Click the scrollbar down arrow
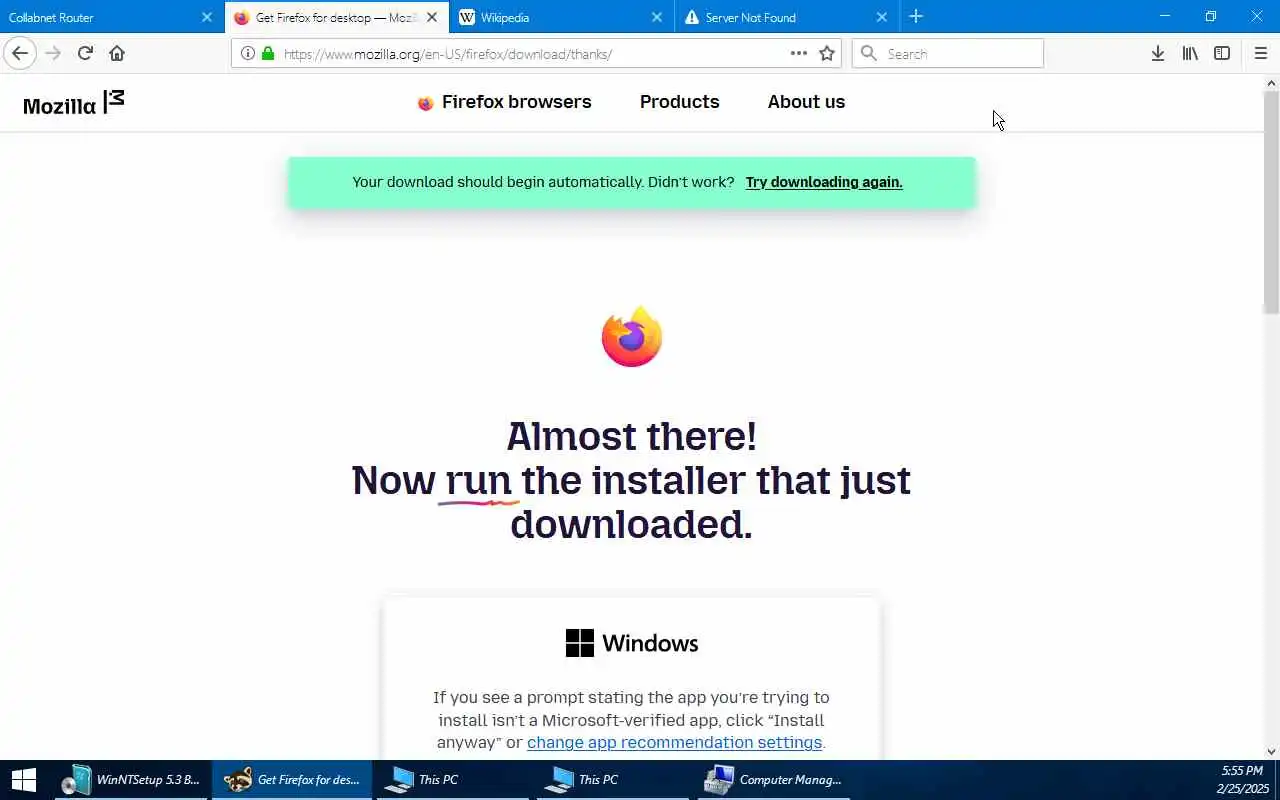Viewport: 1280px width, 800px height. 1271,752
